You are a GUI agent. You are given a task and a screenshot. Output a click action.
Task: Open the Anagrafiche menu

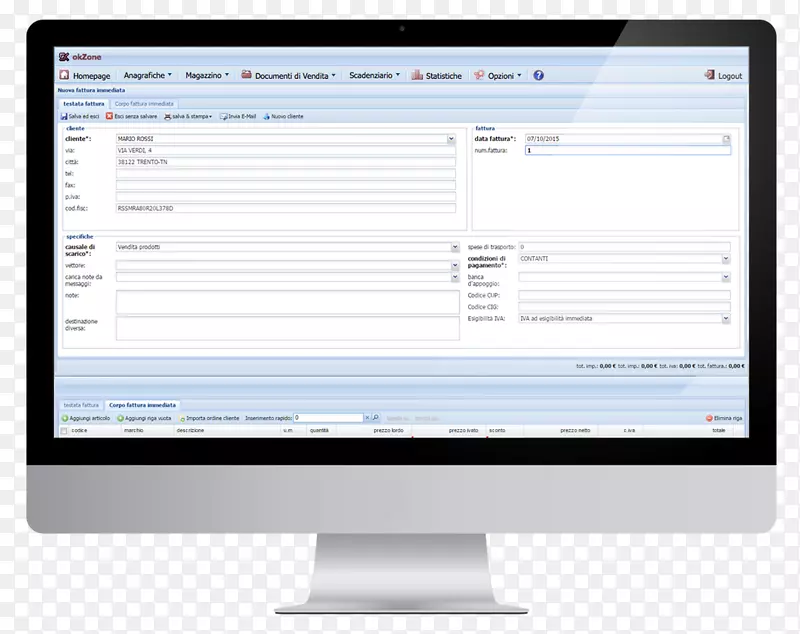tap(147, 75)
